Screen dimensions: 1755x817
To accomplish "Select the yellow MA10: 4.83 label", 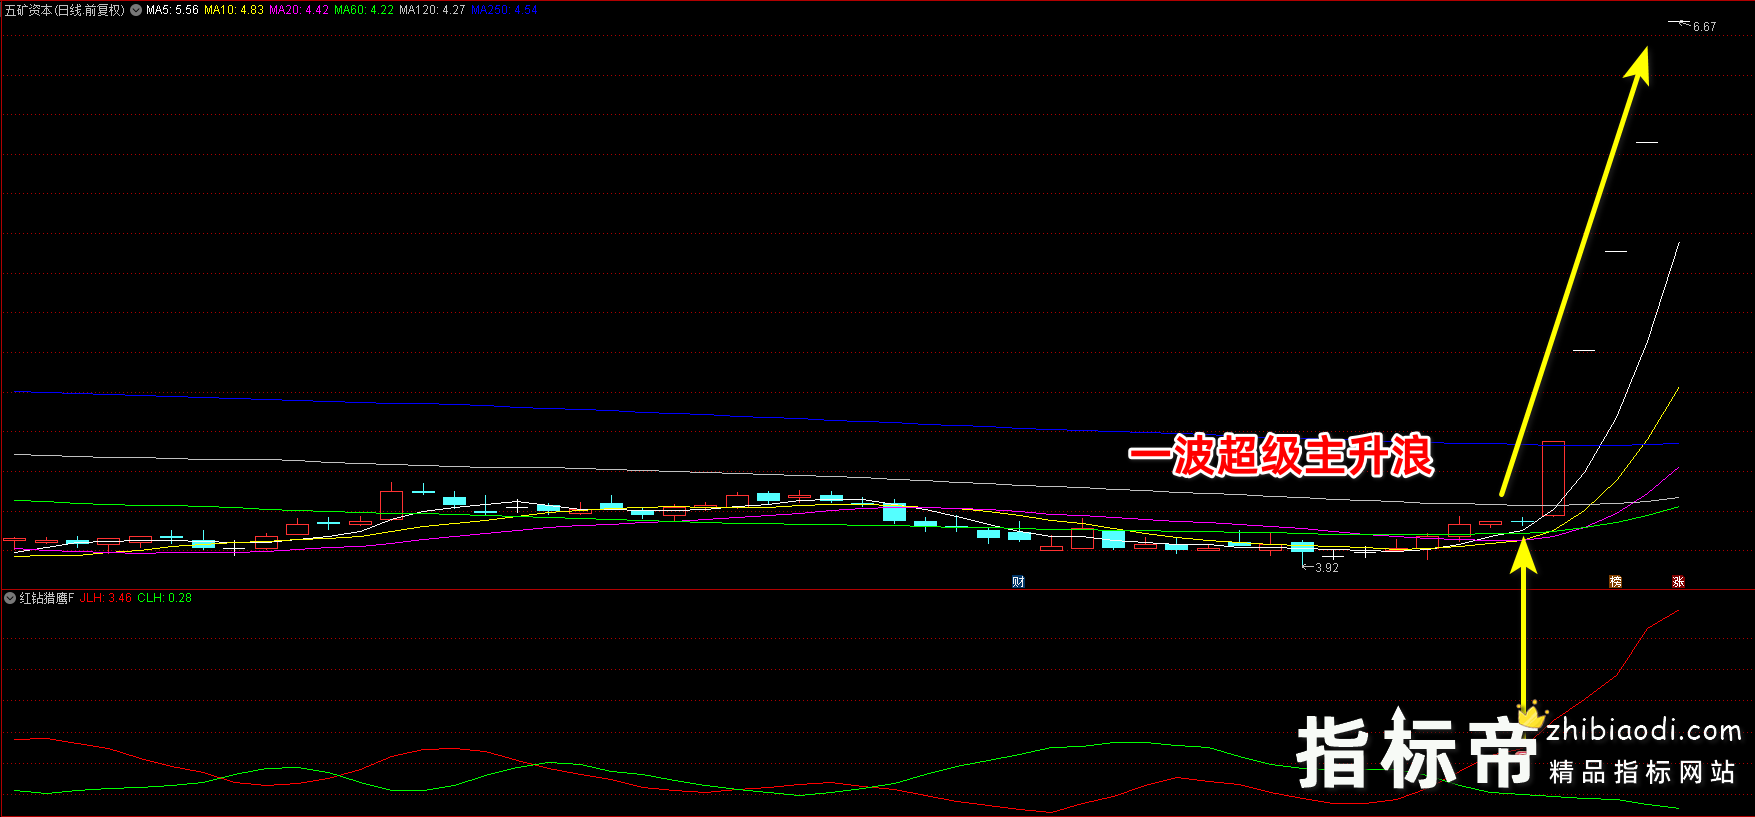I will pos(234,10).
